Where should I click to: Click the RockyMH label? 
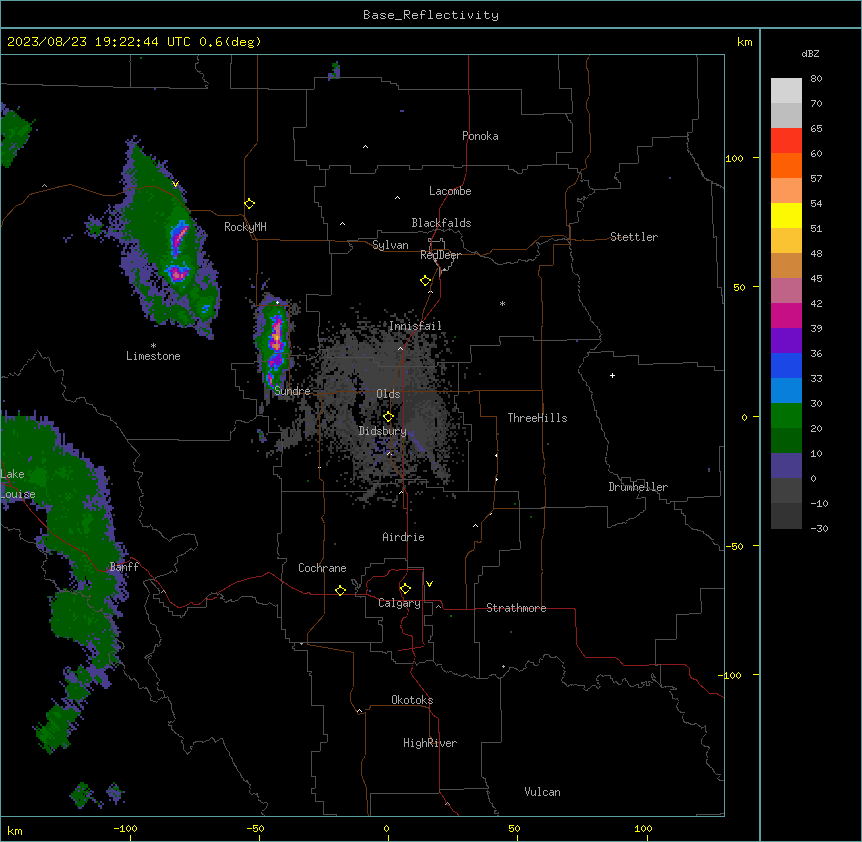click(x=245, y=227)
